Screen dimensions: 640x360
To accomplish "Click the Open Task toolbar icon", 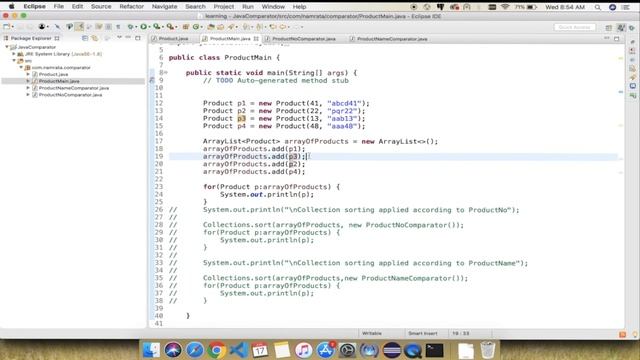I will [x=220, y=27].
